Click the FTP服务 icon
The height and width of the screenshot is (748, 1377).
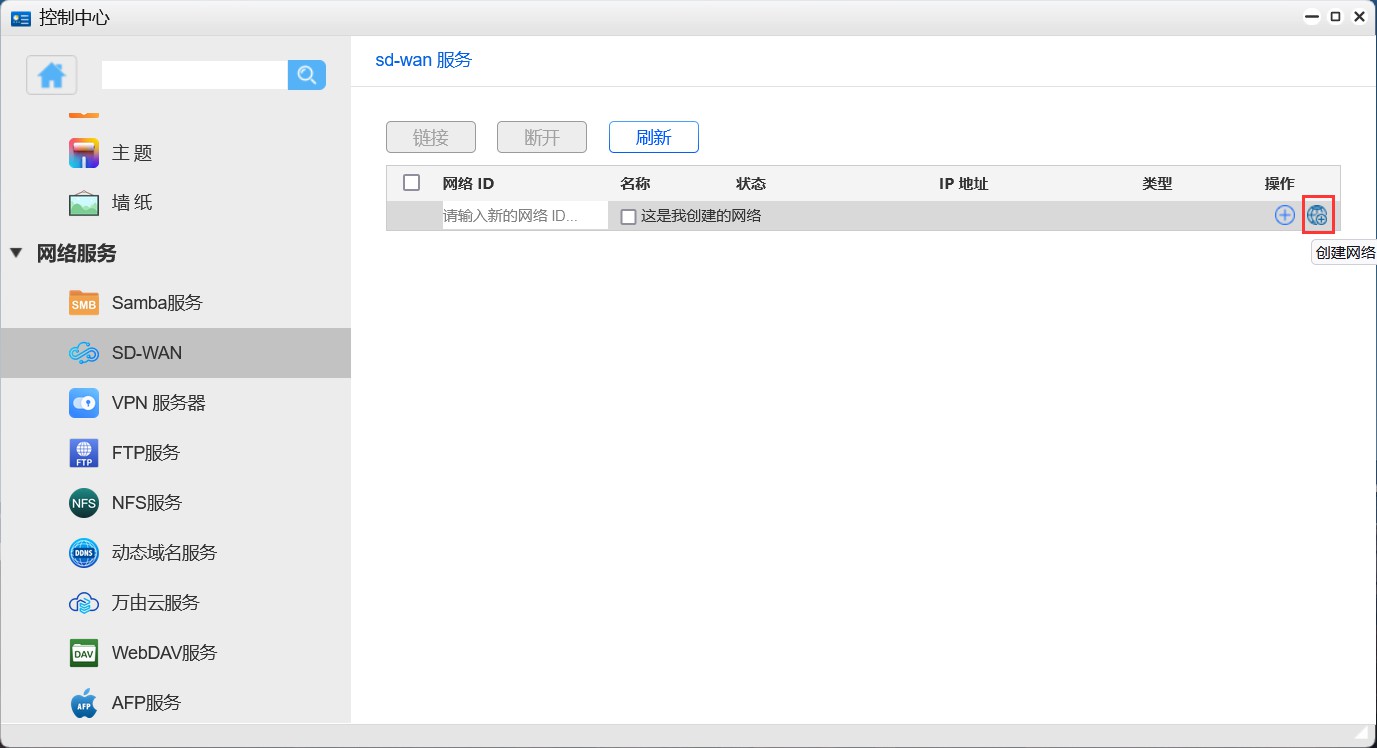[83, 452]
